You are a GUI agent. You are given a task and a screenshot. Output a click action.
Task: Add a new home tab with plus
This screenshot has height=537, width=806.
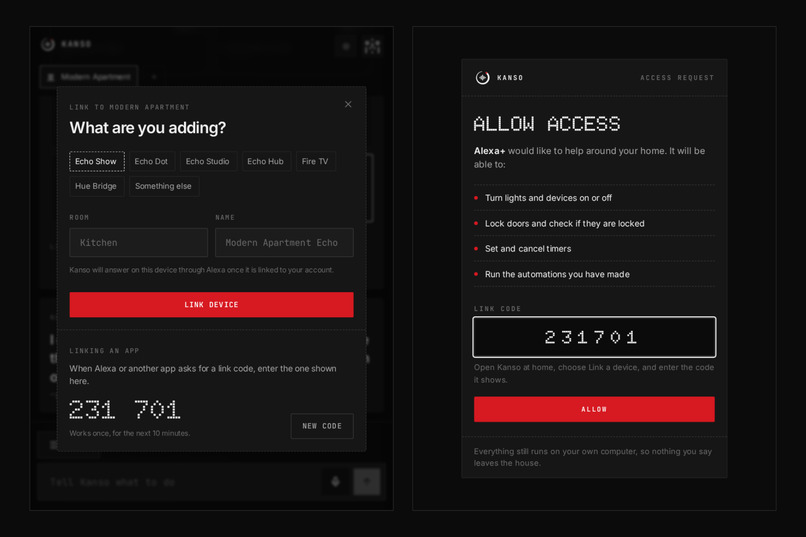[x=154, y=77]
